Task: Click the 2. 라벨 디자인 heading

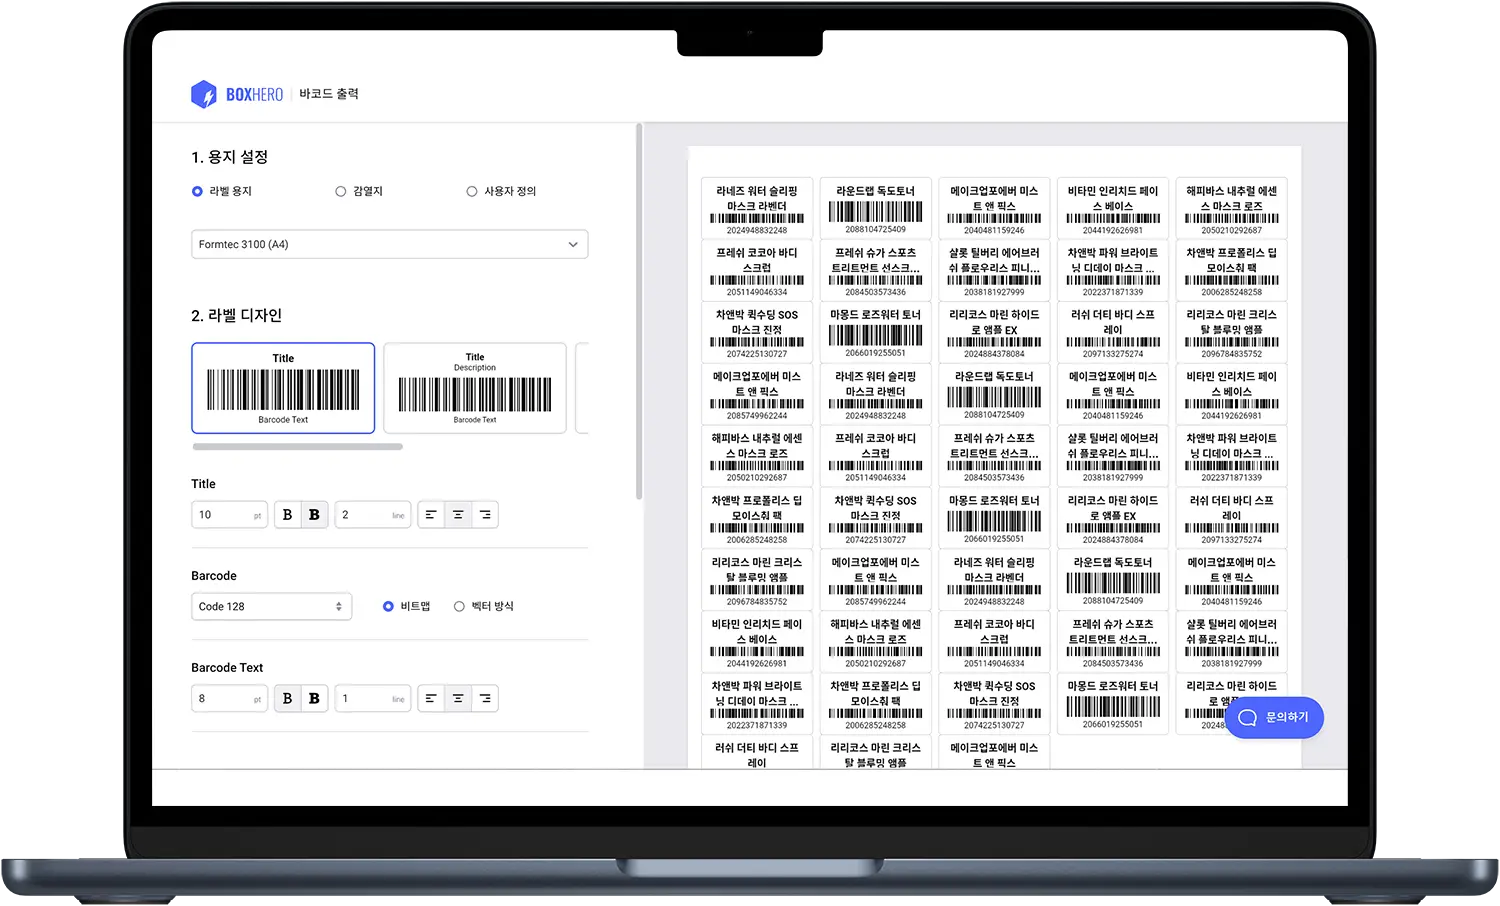Action: pyautogui.click(x=237, y=315)
